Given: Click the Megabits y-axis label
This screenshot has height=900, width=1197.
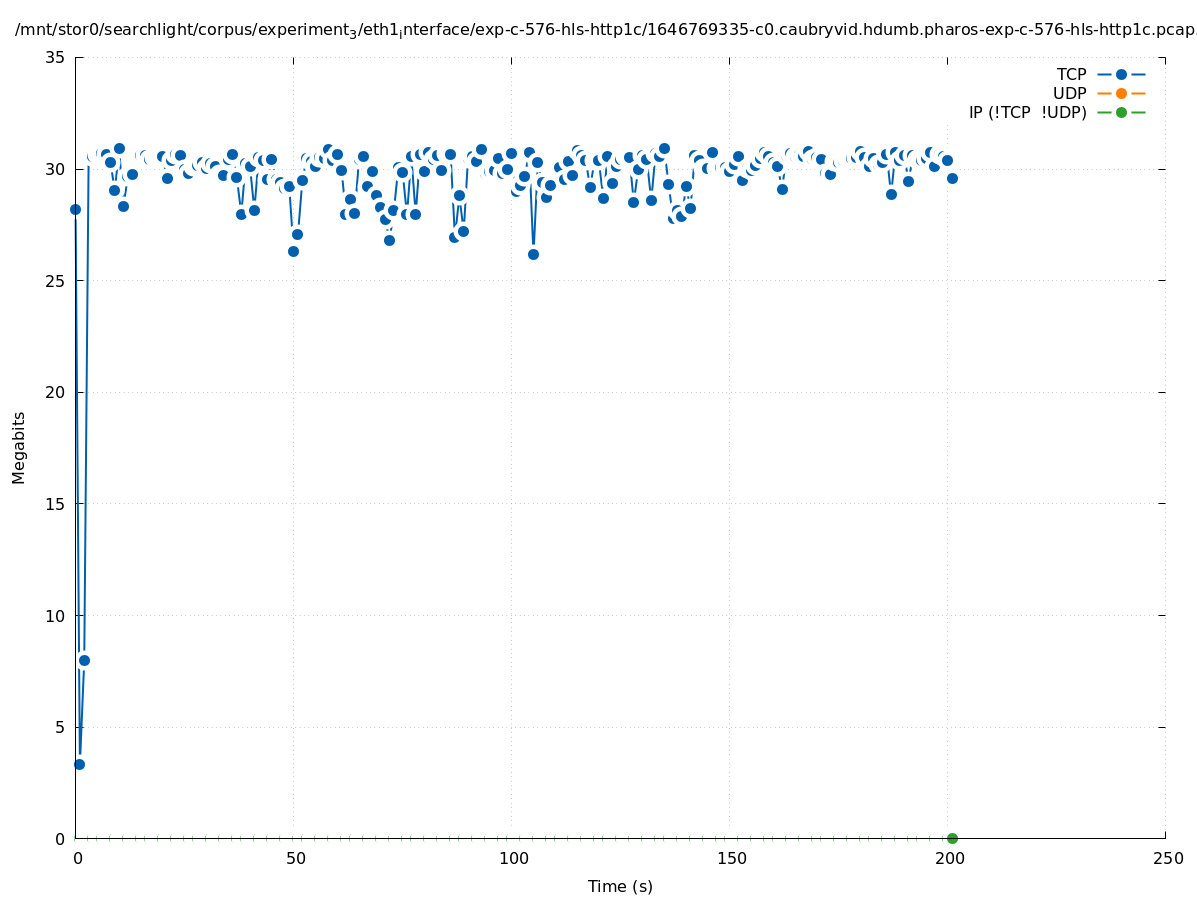Looking at the screenshot, I should pos(19,447).
